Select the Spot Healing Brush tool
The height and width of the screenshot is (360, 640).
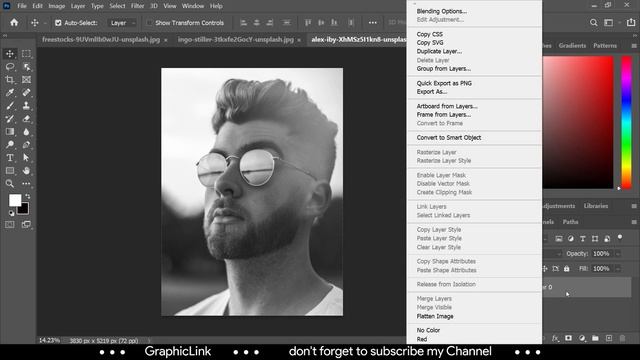point(26,93)
